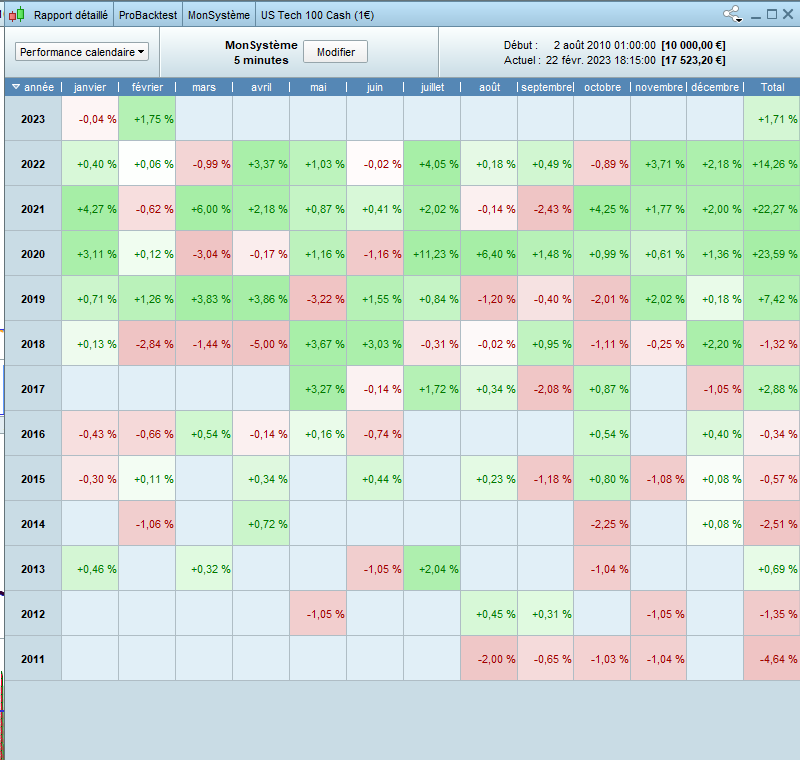Sort by the octobre column header
Viewport: 800px width, 760px height.
click(603, 87)
